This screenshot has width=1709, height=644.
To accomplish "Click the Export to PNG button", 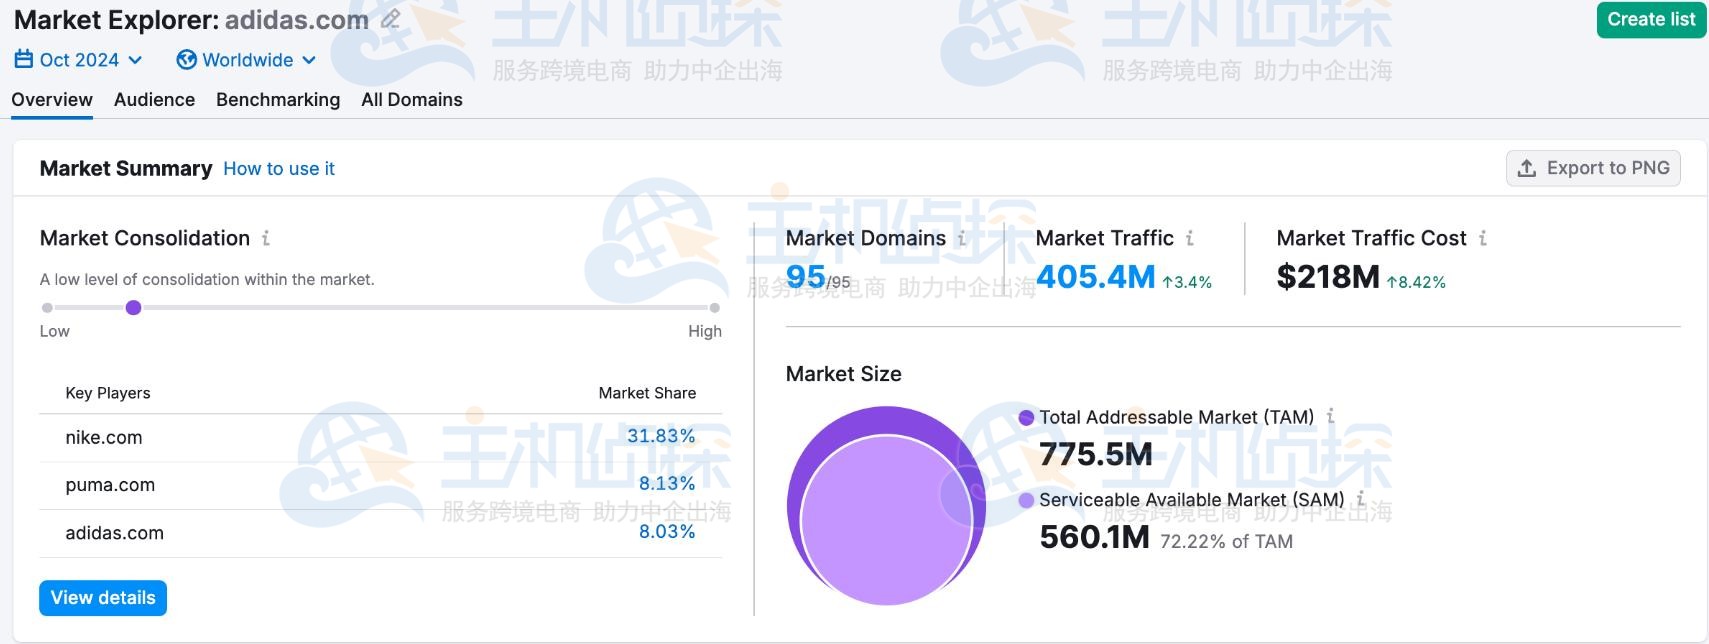I will [x=1593, y=168].
